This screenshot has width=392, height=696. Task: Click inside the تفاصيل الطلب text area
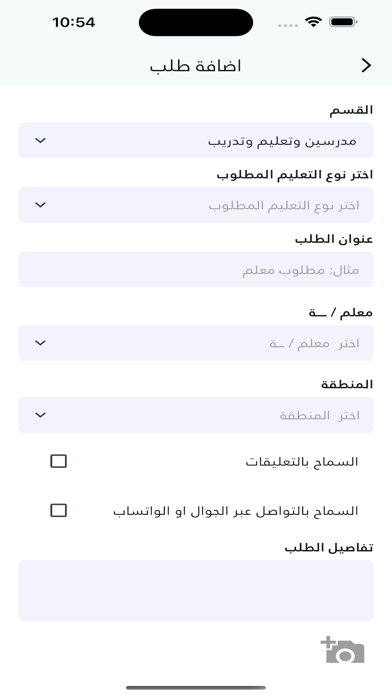[196, 591]
